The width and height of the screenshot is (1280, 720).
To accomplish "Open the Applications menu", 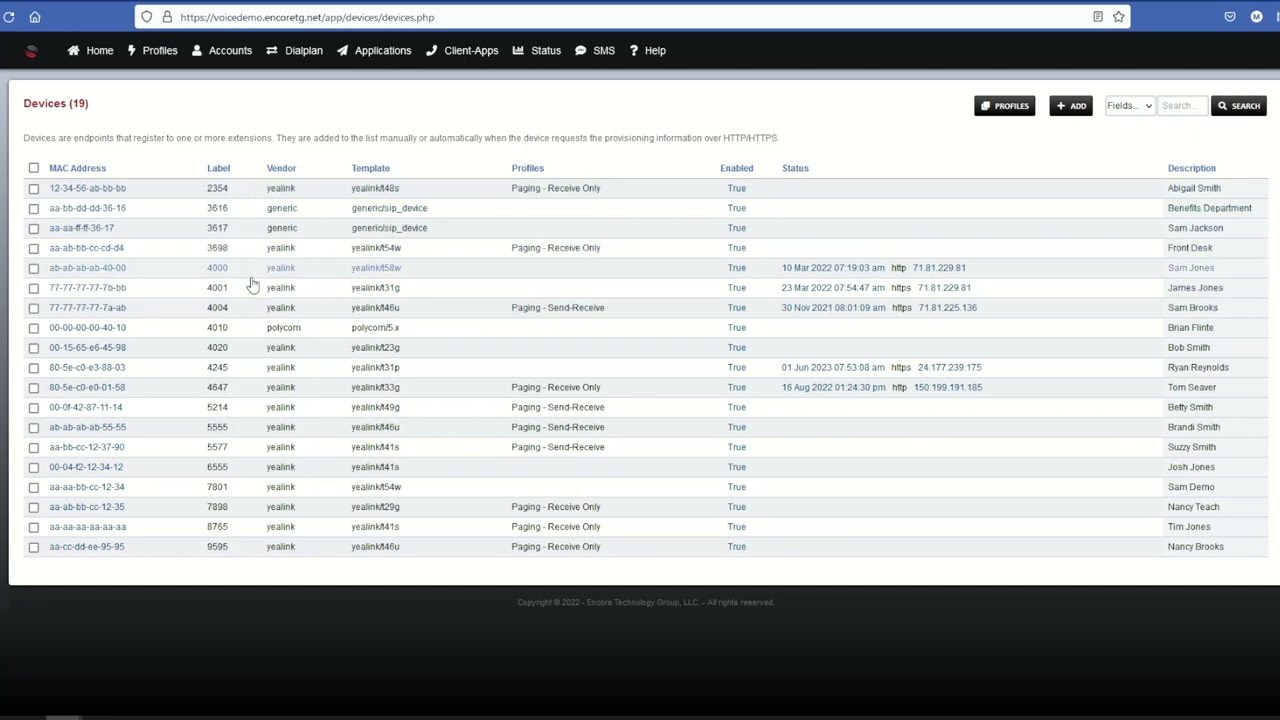I will coord(374,51).
